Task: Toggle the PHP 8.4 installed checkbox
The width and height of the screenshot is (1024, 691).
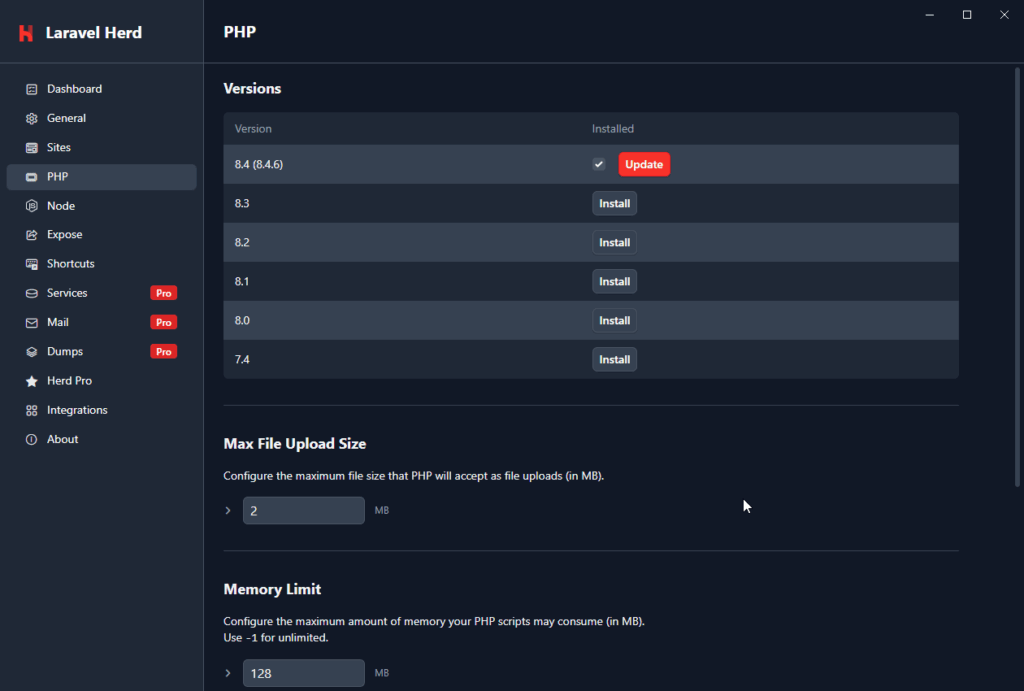Action: tap(599, 164)
